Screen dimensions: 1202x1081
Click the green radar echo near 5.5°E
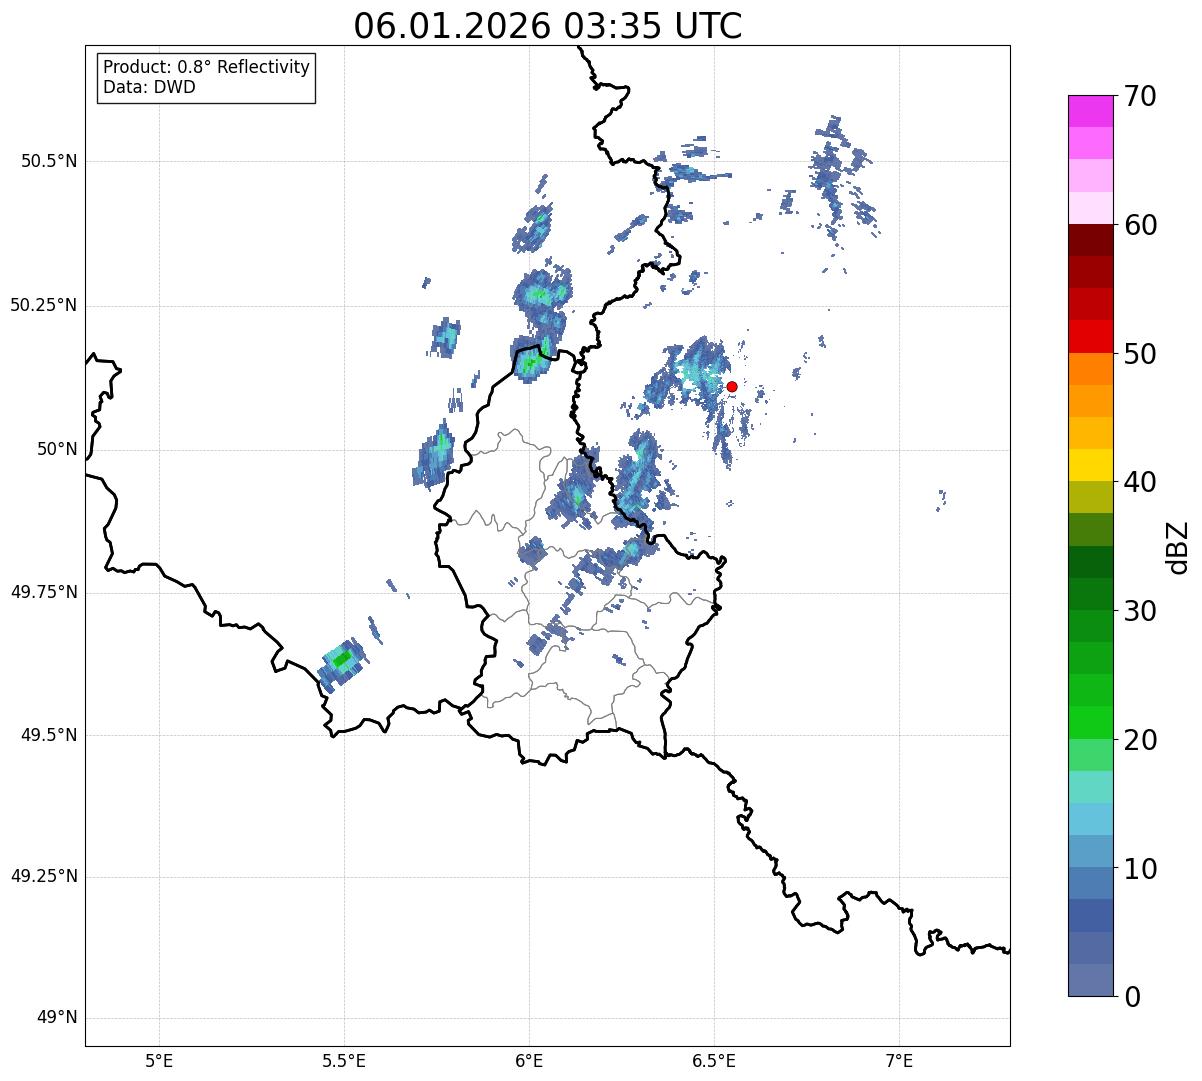[x=342, y=659]
